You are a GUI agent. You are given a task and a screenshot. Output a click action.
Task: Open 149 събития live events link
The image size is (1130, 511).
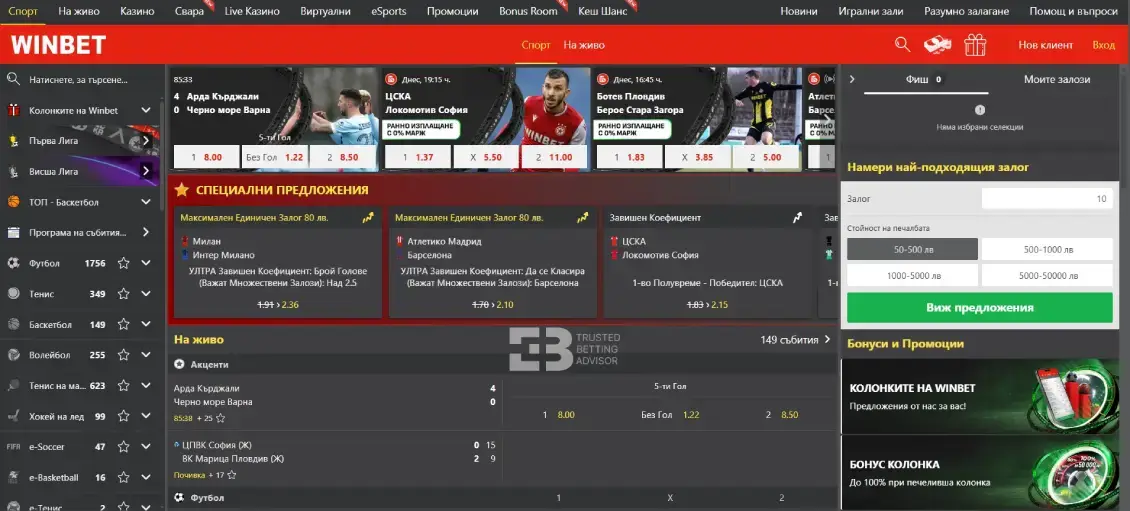(x=795, y=339)
